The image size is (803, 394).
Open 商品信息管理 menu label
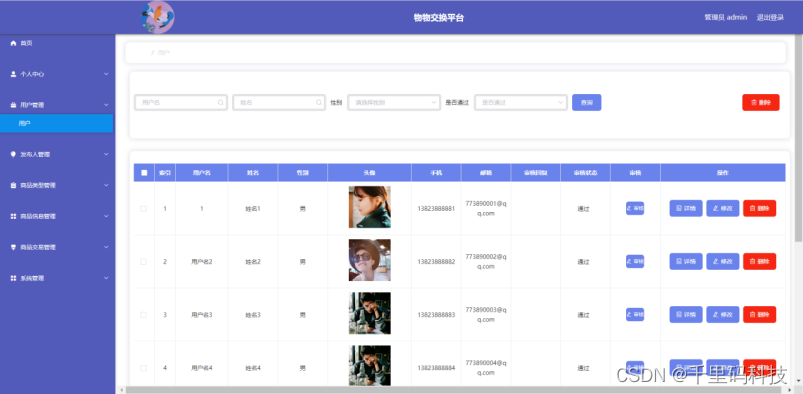pos(38,216)
